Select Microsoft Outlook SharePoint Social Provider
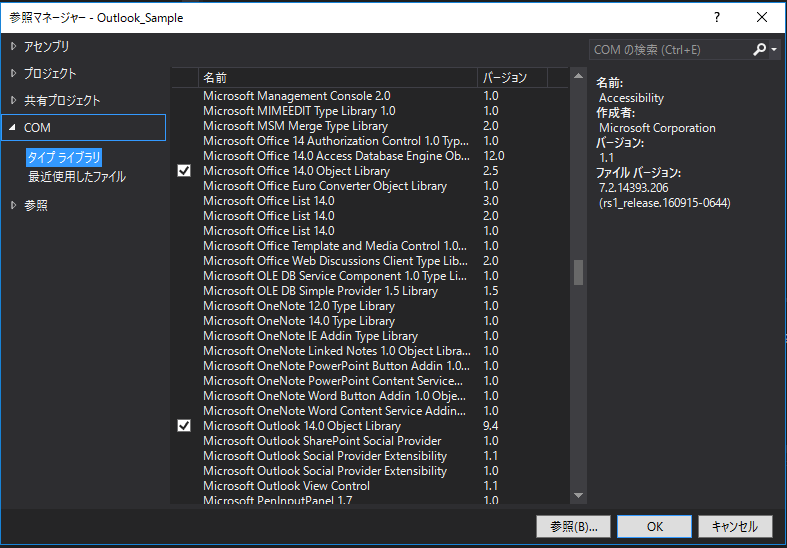 point(370,441)
